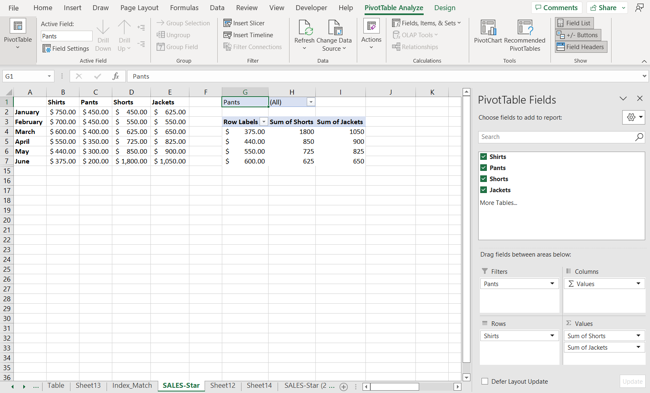The height and width of the screenshot is (393, 650).
Task: Insert a PivotChart
Action: [488, 32]
